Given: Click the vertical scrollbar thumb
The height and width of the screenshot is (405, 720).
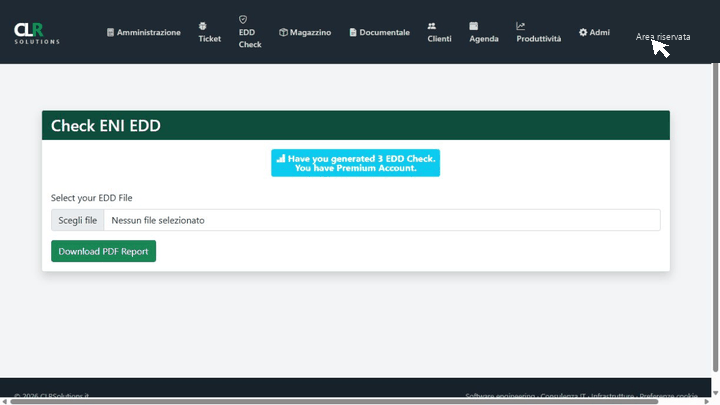Looking at the screenshot, I should [715, 217].
